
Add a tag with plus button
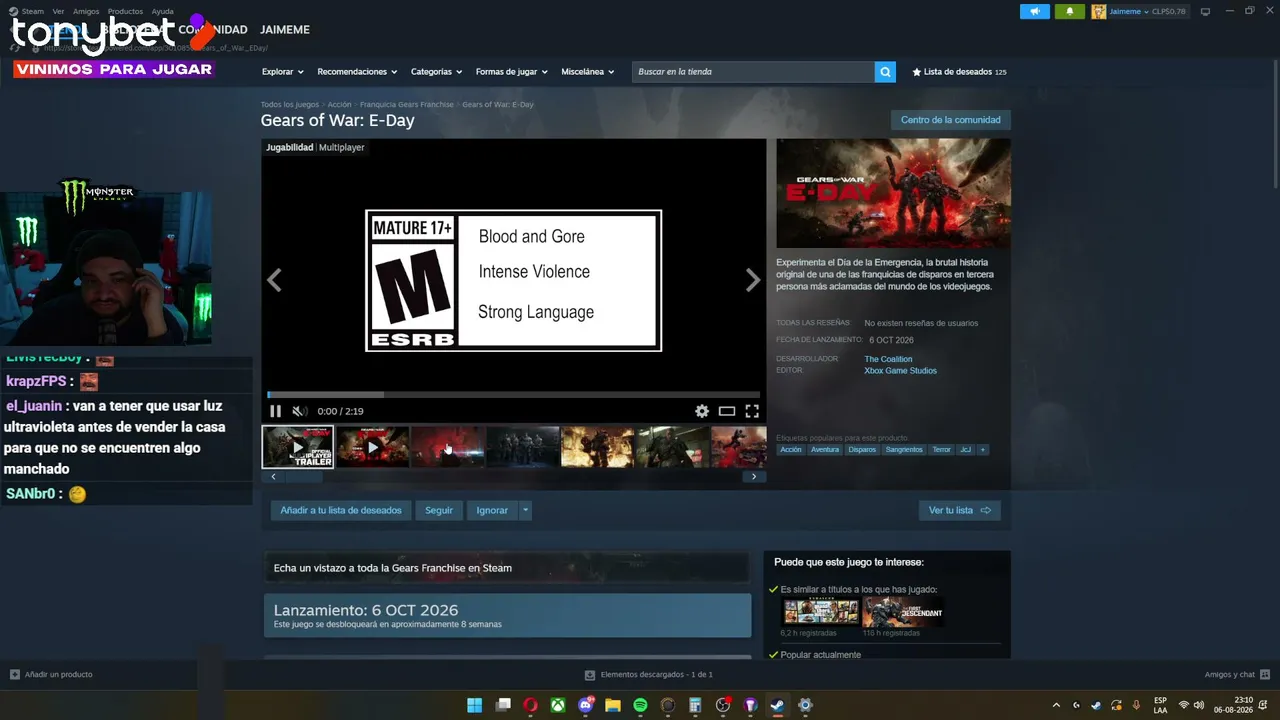(983, 450)
